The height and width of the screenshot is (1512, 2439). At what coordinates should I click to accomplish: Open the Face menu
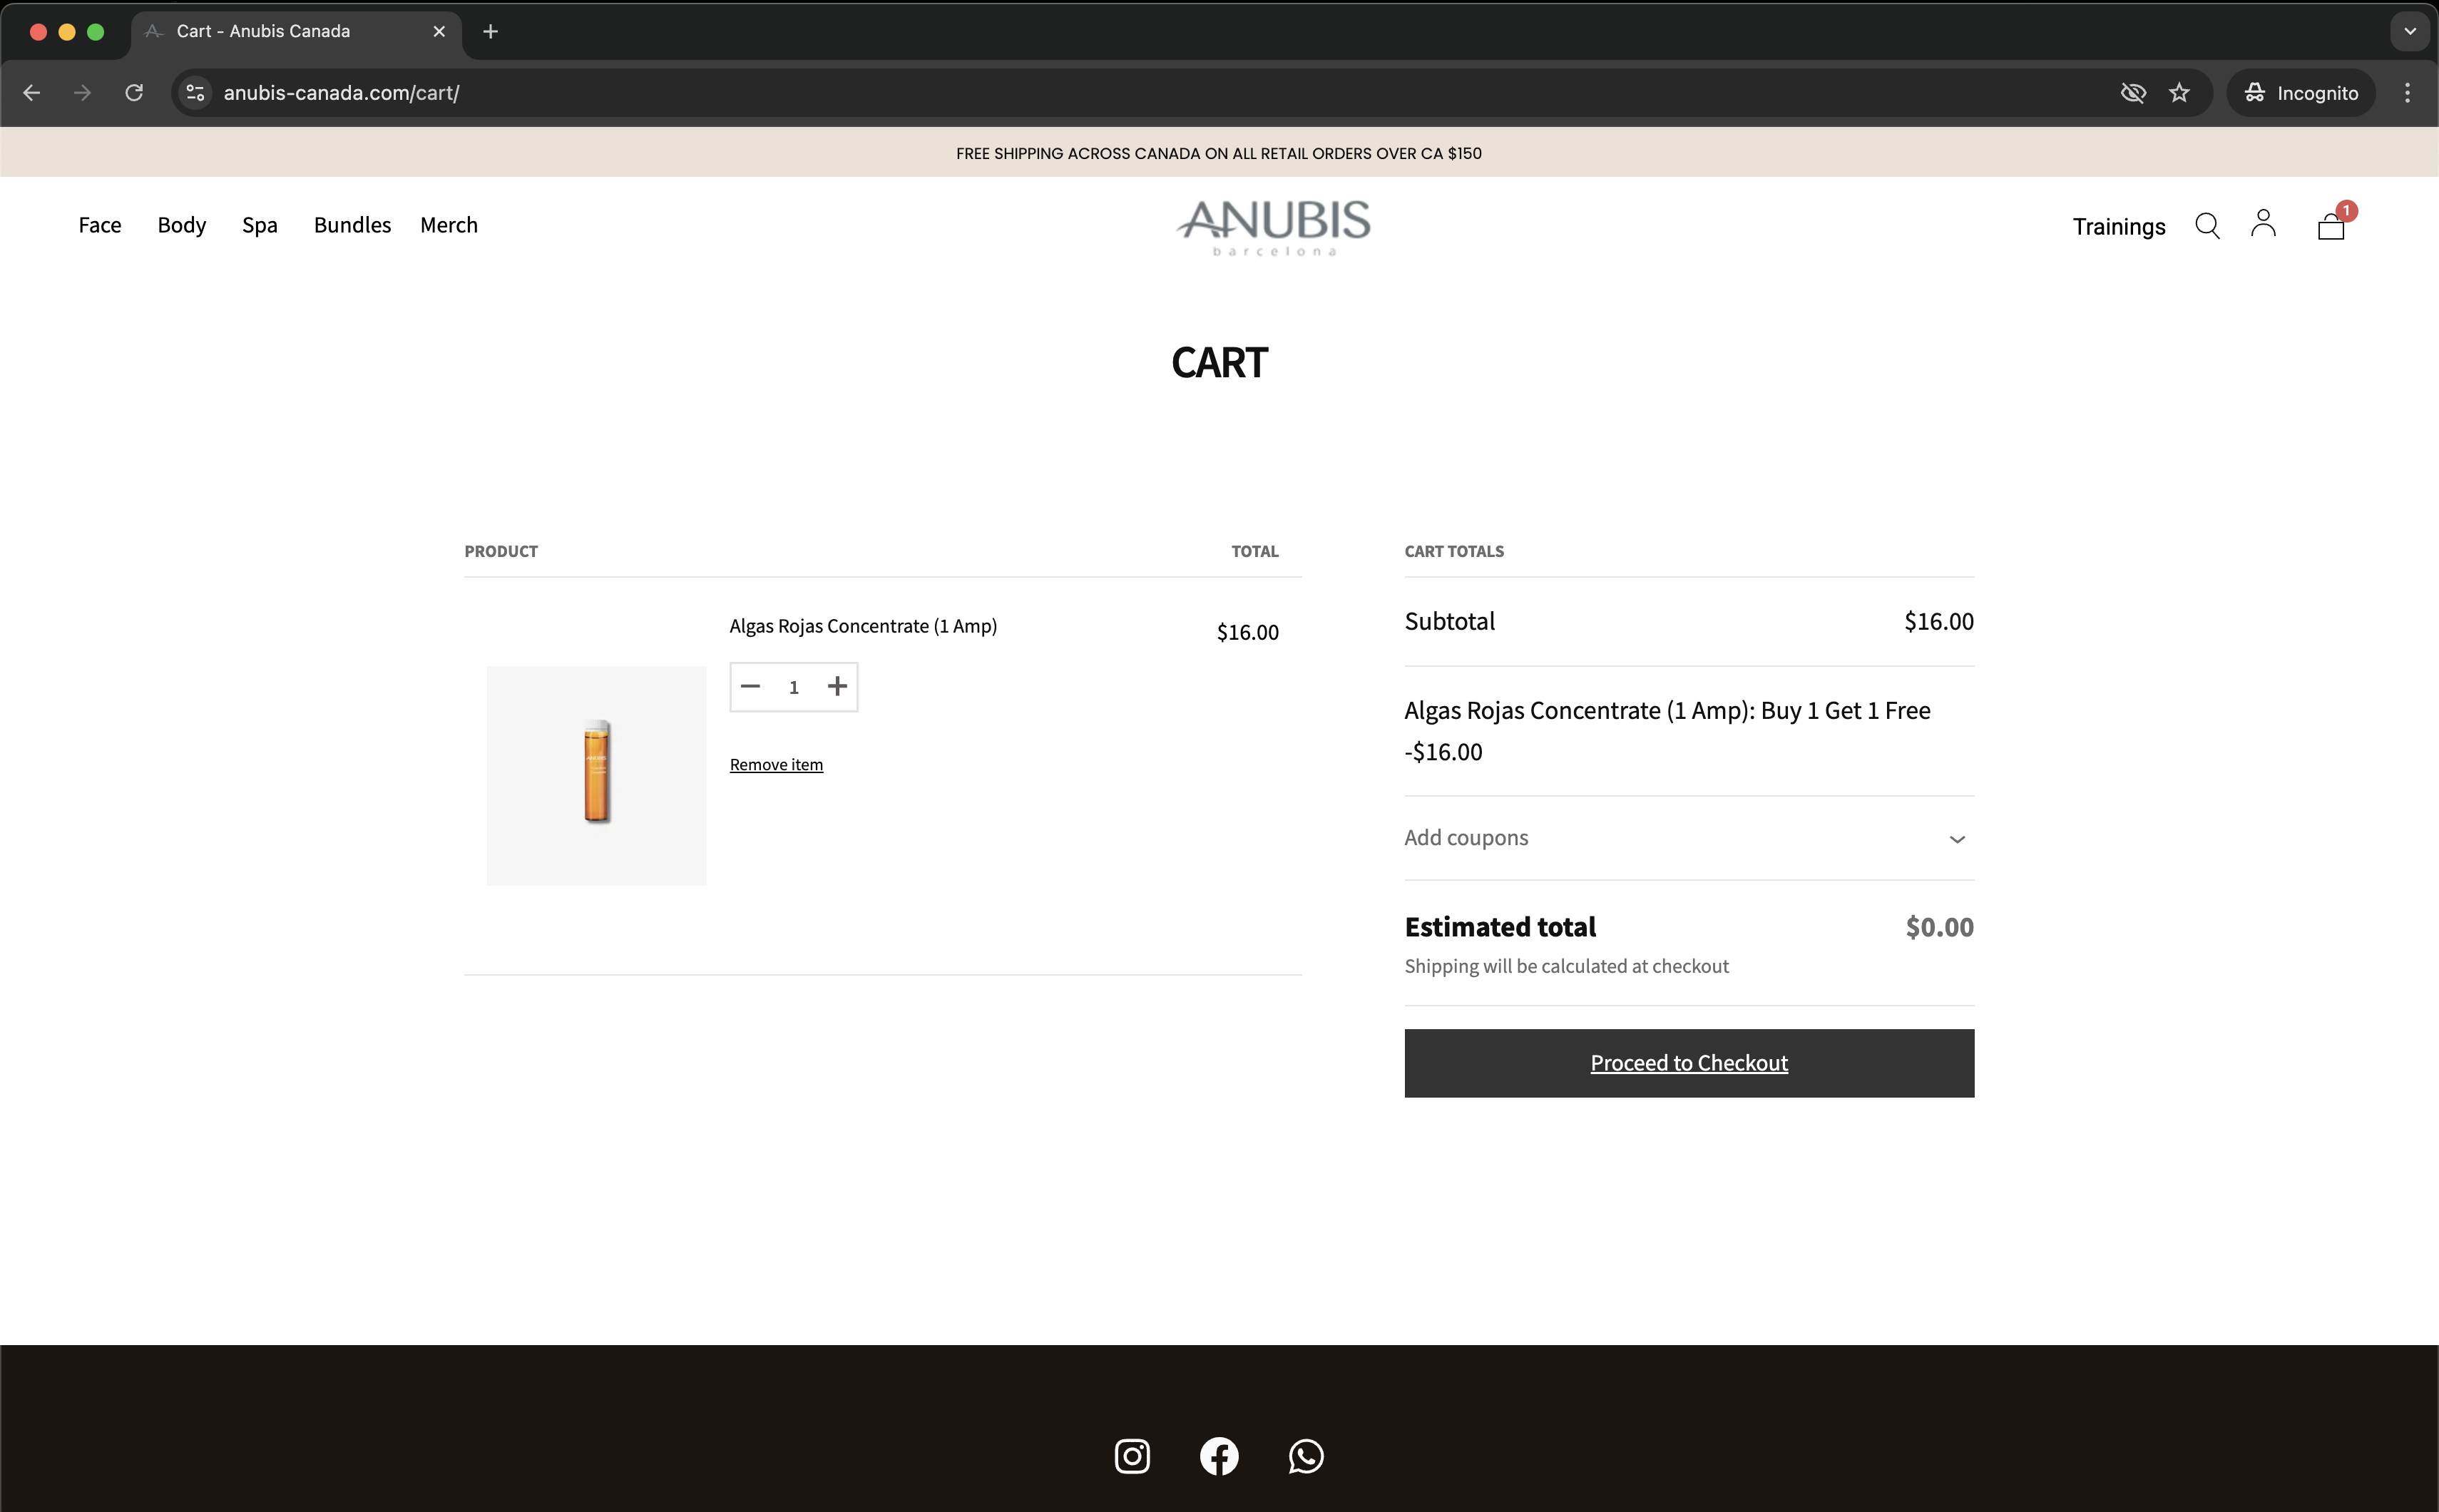(100, 226)
